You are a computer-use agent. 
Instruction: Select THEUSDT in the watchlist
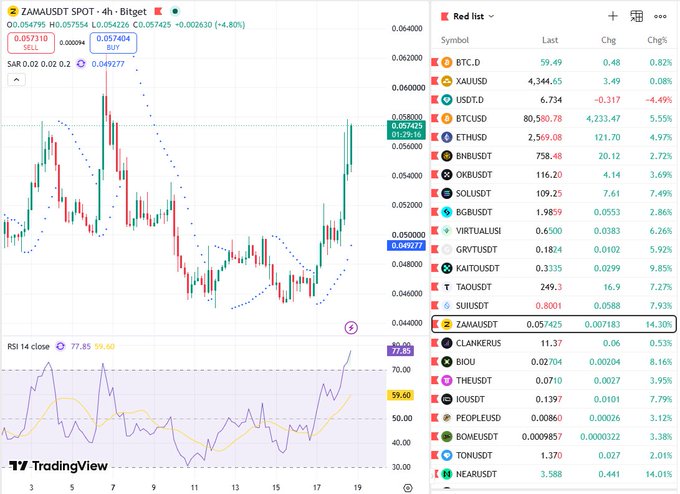click(x=553, y=380)
